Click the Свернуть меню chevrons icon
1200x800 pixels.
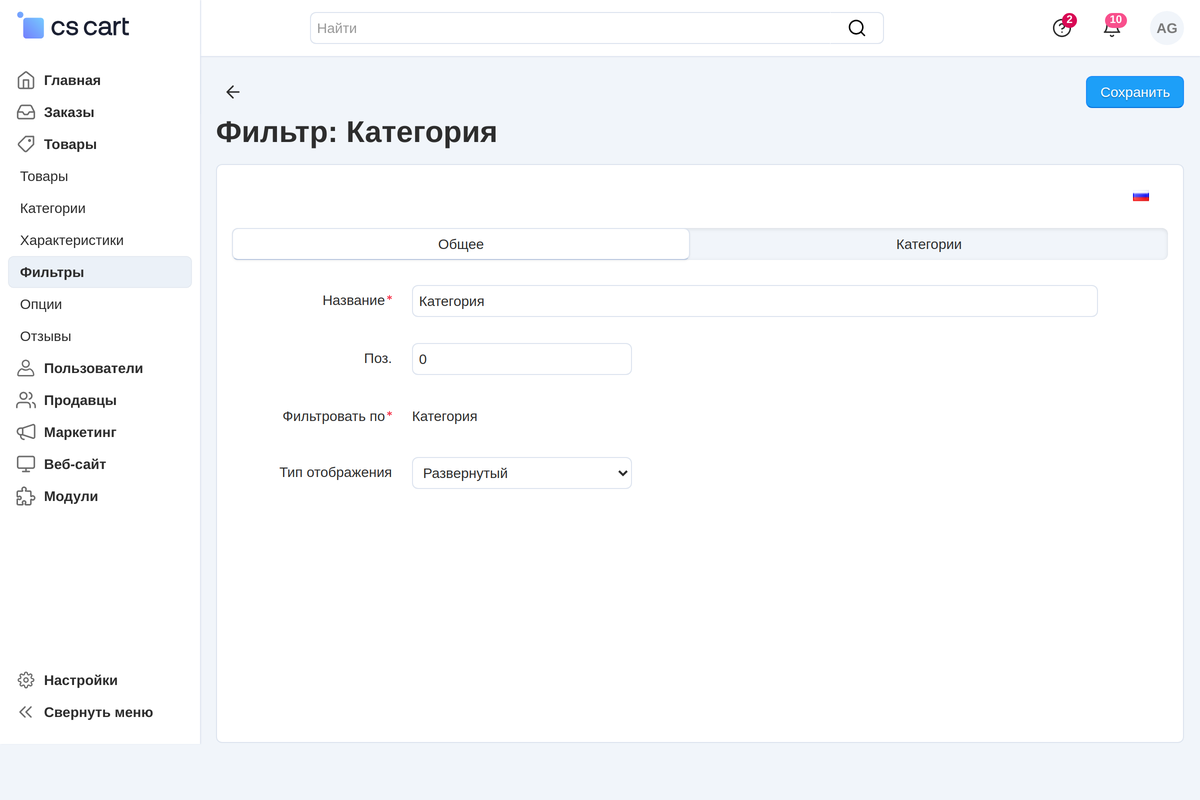(x=26, y=712)
